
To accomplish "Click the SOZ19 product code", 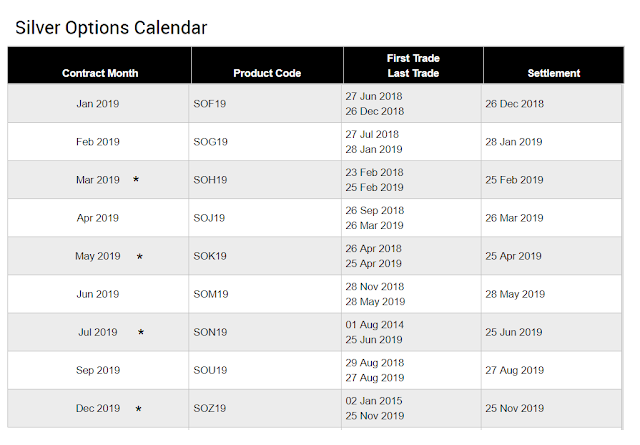I will click(x=210, y=408).
